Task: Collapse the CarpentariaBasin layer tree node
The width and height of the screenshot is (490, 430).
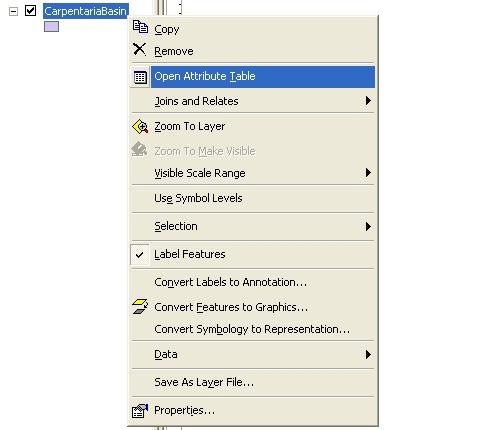Action: coord(13,12)
